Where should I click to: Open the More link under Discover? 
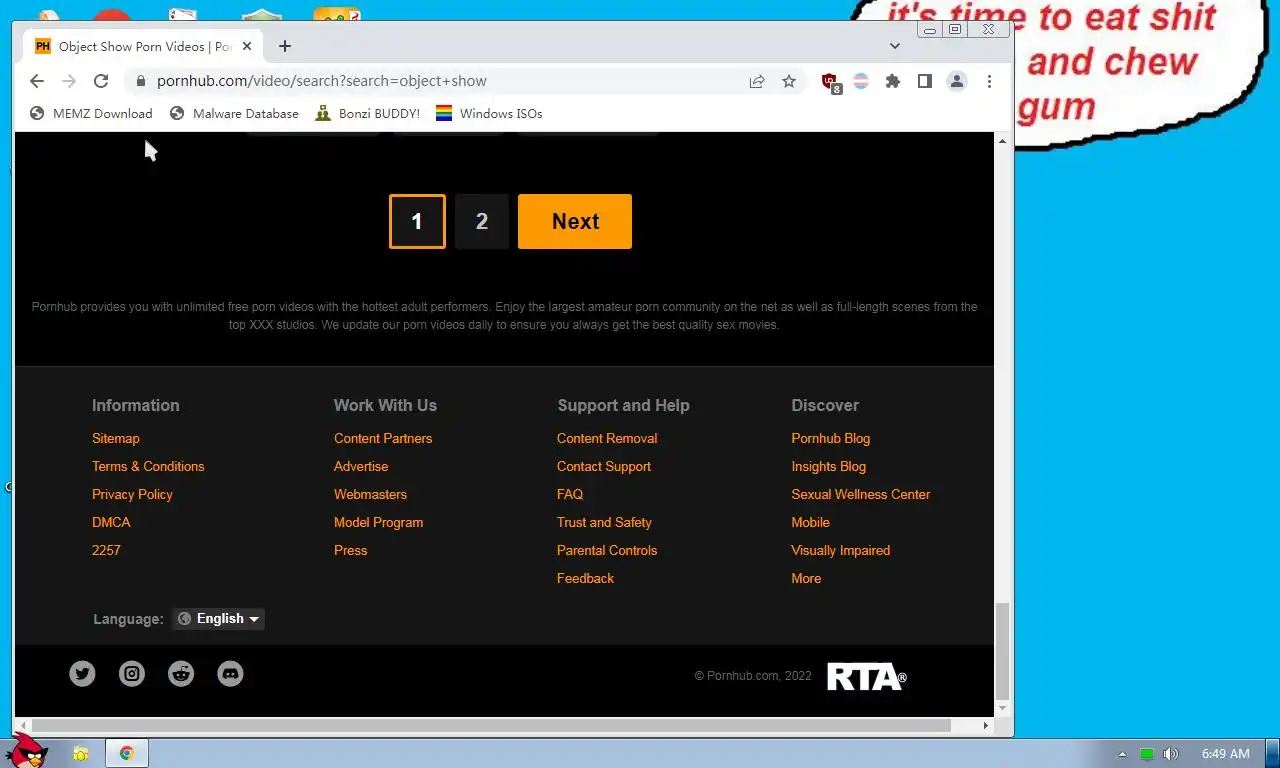pos(806,578)
